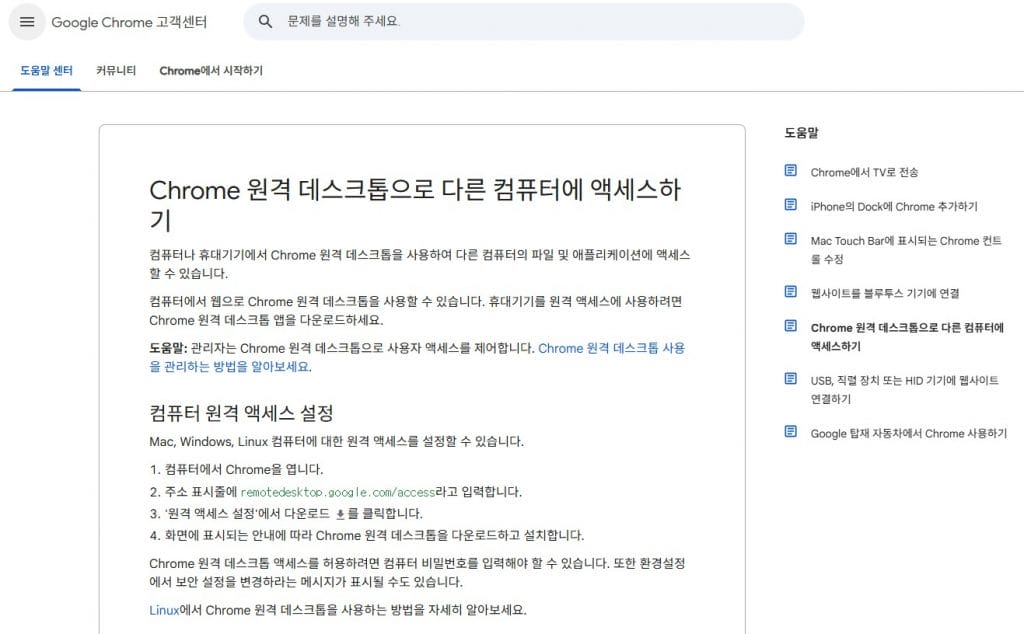
Task: Click the article icon beside iPhone의 Dock에 Chrome 추가하기
Action: tap(790, 205)
